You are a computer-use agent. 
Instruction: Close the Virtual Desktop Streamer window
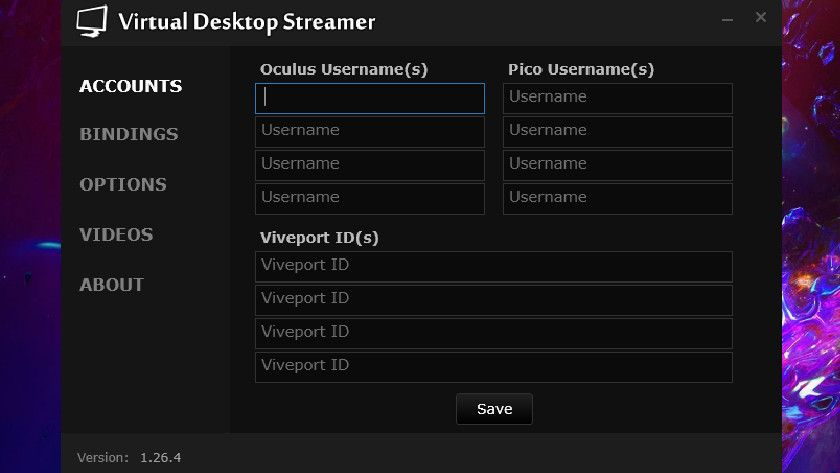click(x=761, y=17)
